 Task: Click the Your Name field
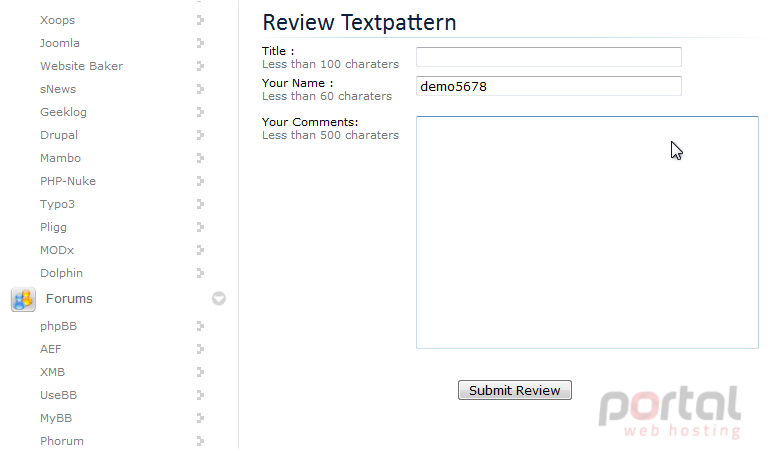tap(549, 86)
